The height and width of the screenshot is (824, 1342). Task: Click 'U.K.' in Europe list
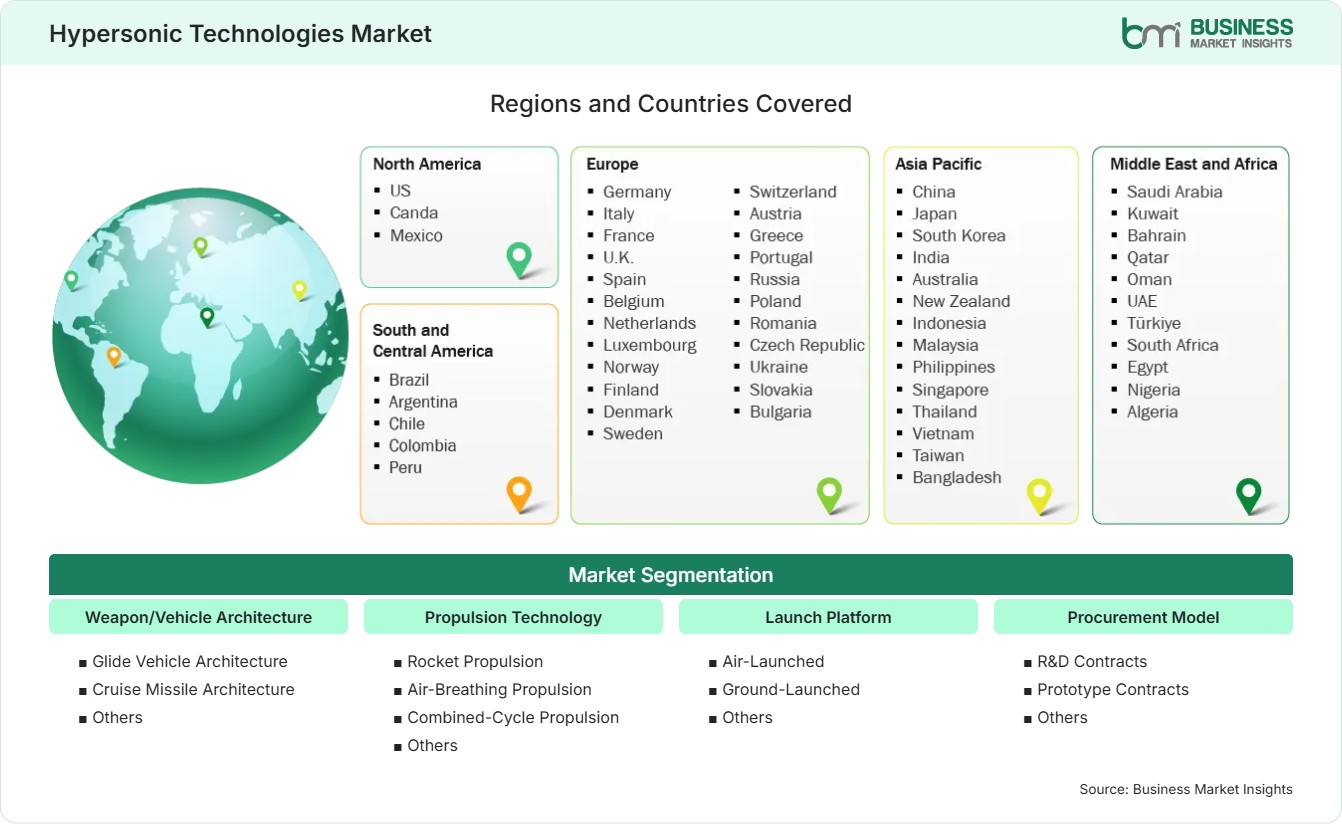point(618,257)
